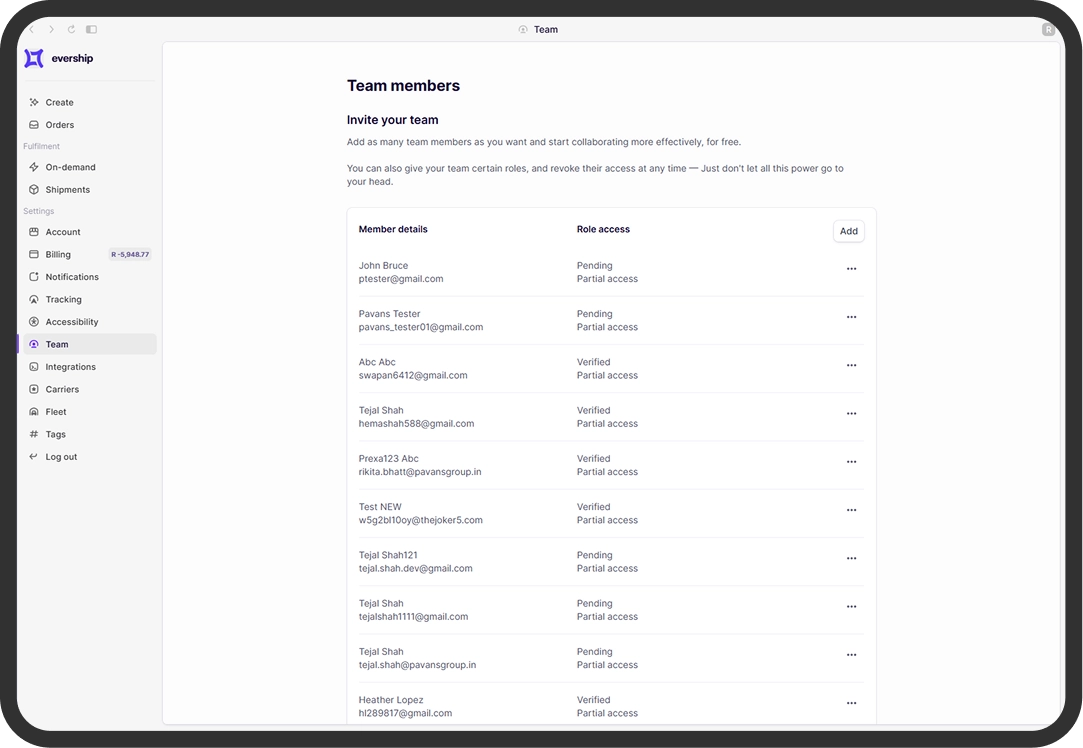Navigate to Carriers in sidebar
The image size is (1083, 748).
[x=62, y=389]
